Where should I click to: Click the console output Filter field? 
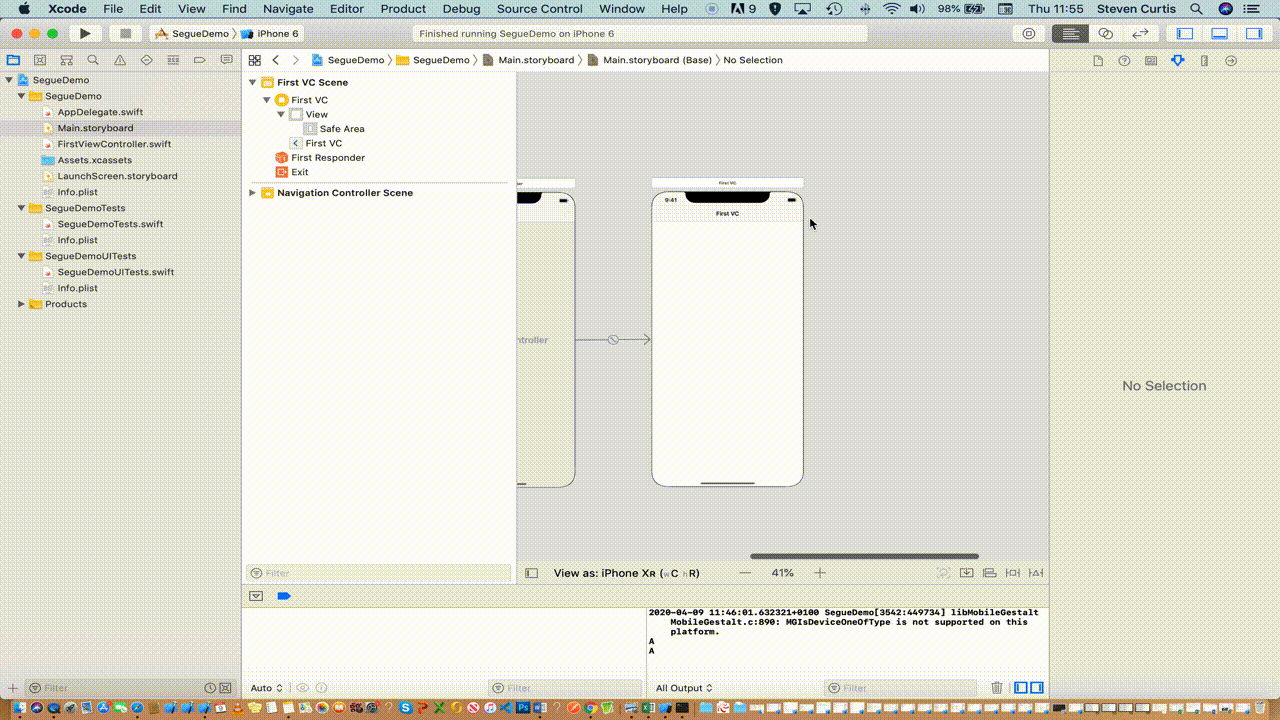pos(900,688)
